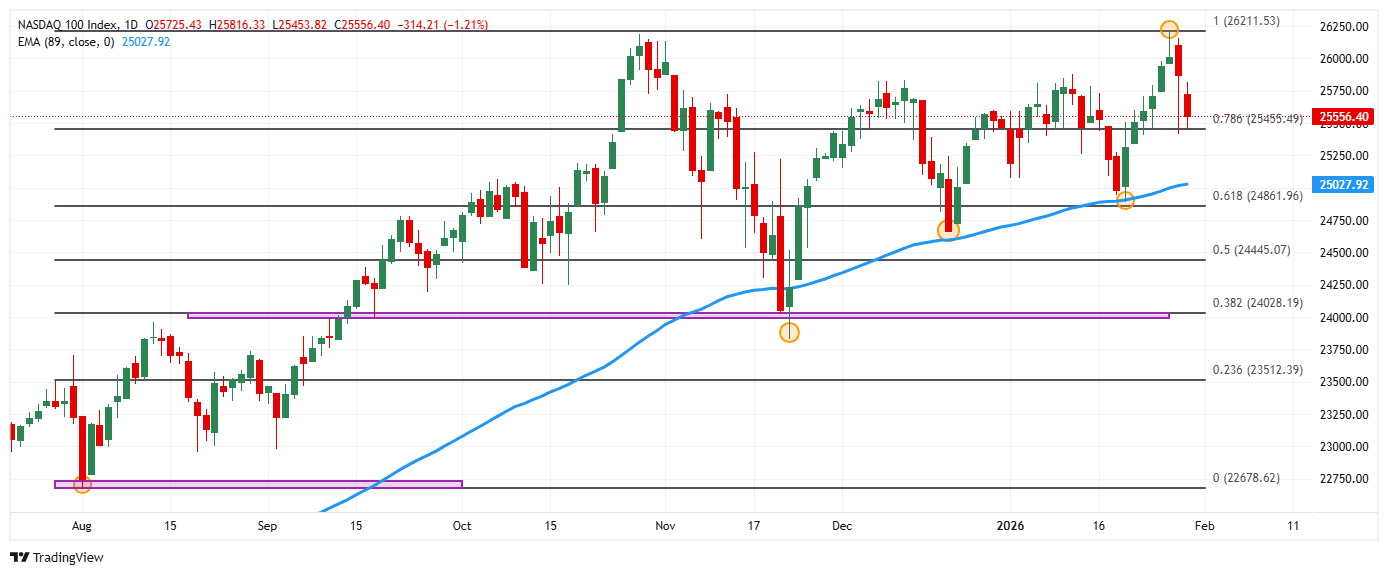Click the EMA value 25027.92 in legend
This screenshot has height=575, width=1388.
coord(145,42)
